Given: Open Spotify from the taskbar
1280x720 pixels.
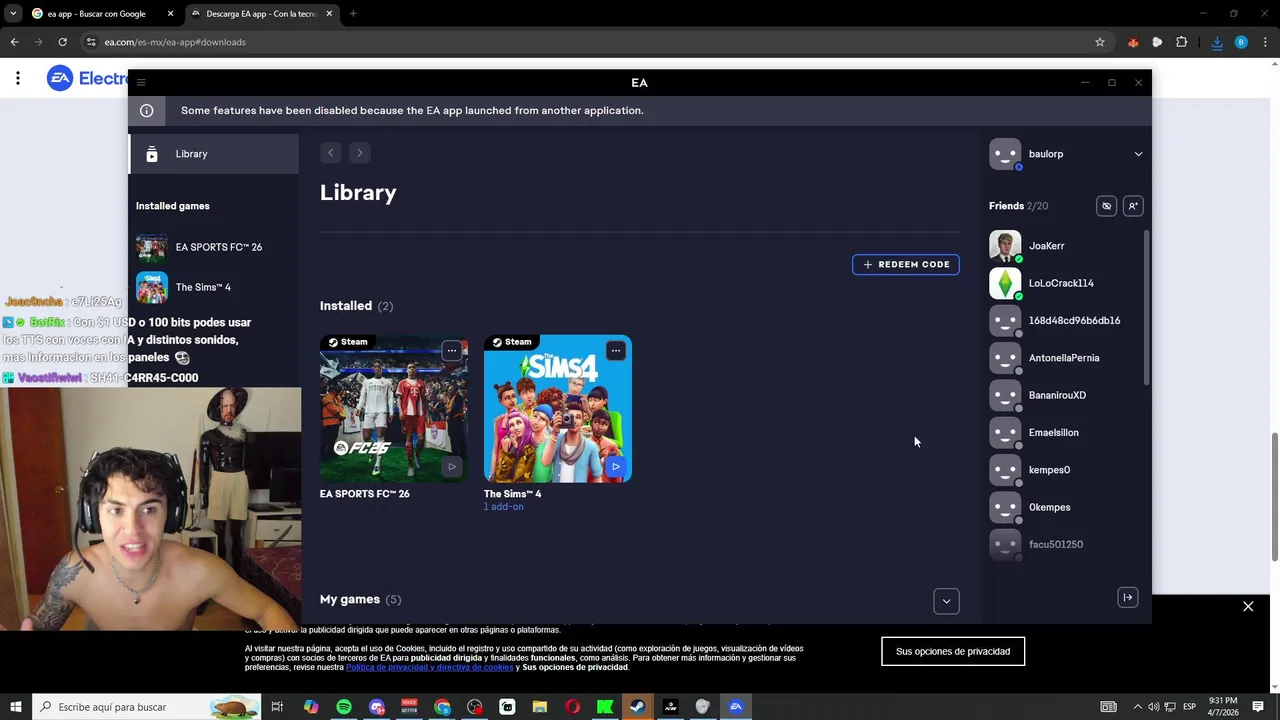Looking at the screenshot, I should [344, 707].
